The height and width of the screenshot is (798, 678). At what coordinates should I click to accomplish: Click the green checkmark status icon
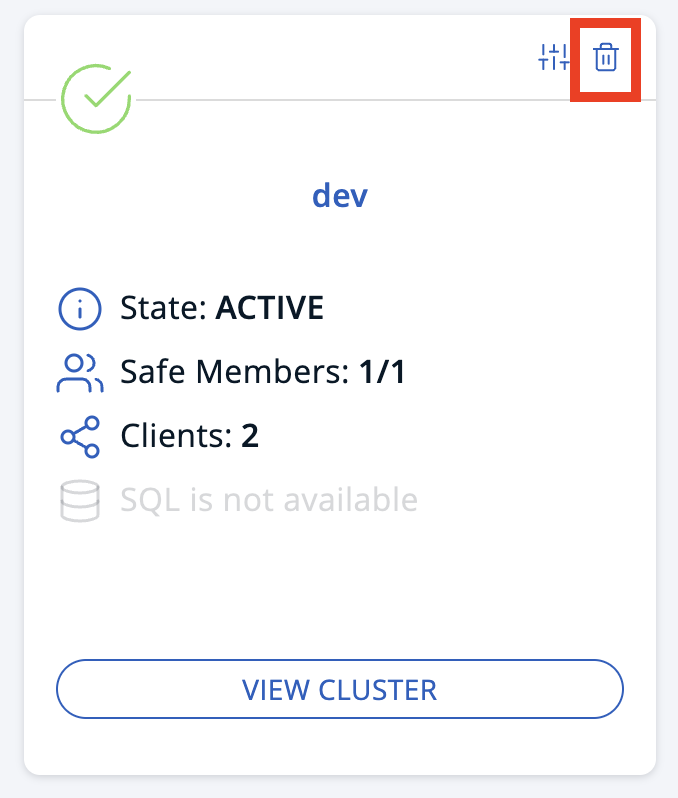(96, 100)
